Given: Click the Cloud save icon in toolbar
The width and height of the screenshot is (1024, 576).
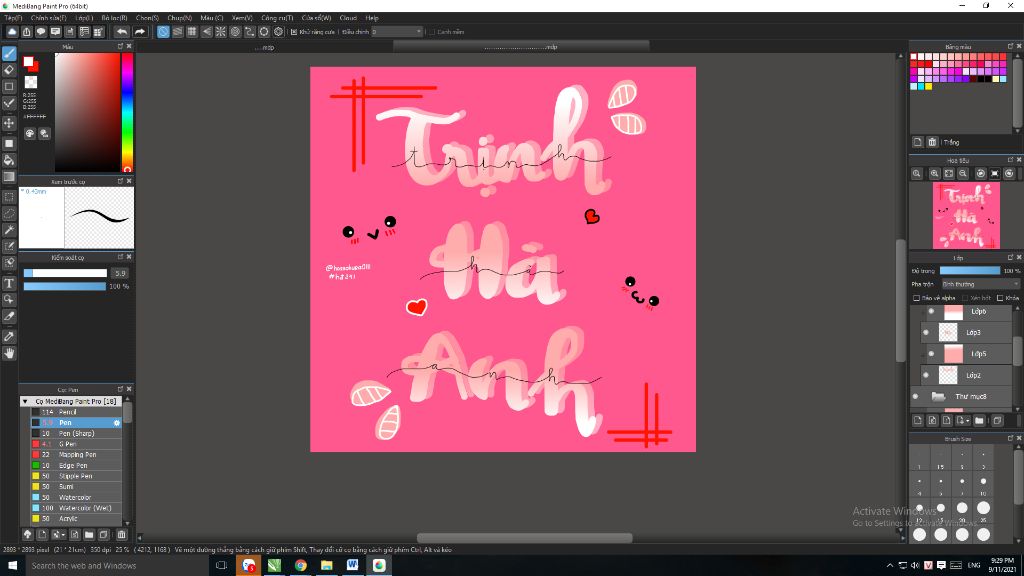Looking at the screenshot, I should [12, 31].
